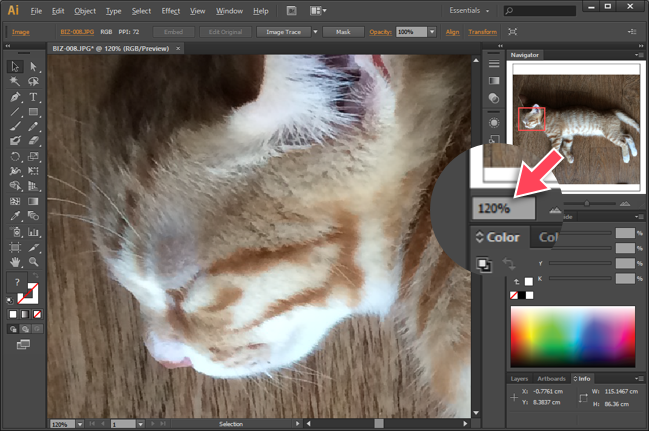Open the Transform link in control bar
Image resolution: width=649 pixels, height=431 pixels.
pyautogui.click(x=482, y=32)
